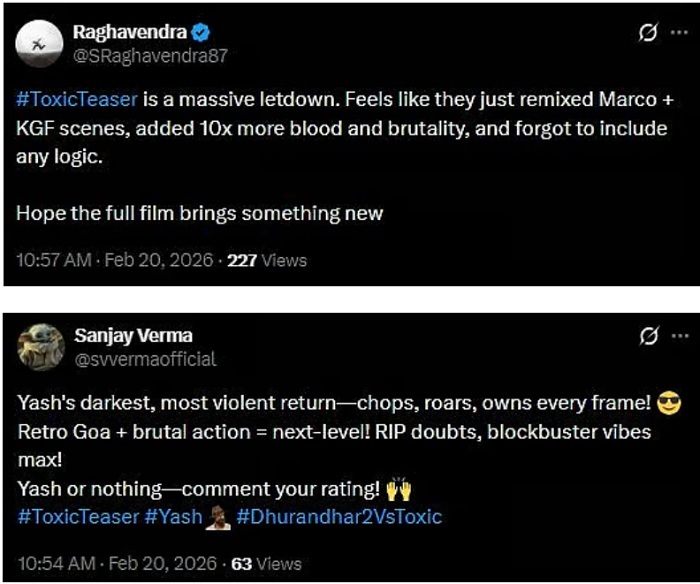The height and width of the screenshot is (584, 700).
Task: Expand the three-dot menu on Sanjay Verma's post
Action: (x=680, y=335)
